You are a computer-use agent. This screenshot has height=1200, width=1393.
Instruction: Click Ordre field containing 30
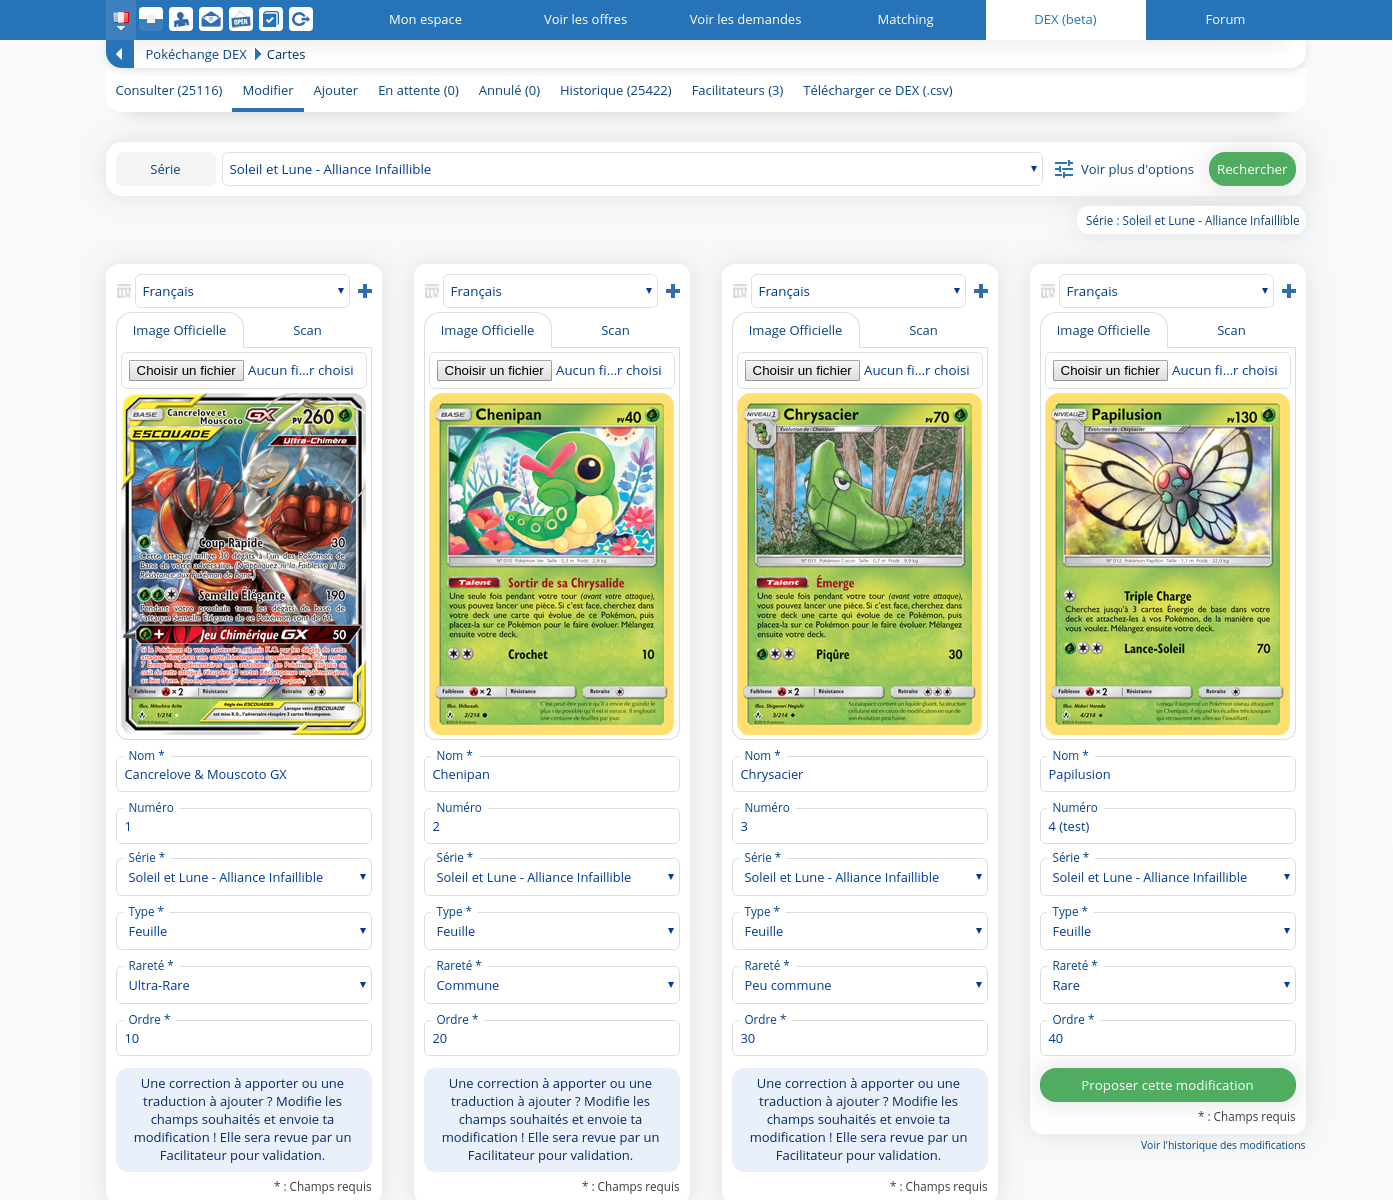coord(860,1038)
